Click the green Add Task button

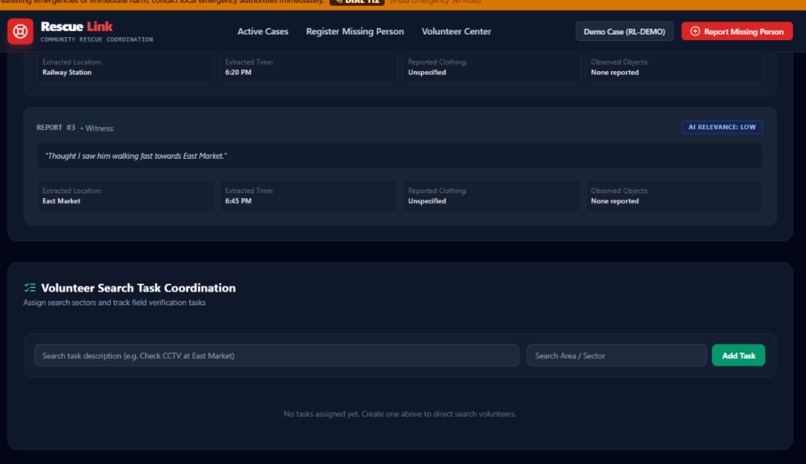738,355
